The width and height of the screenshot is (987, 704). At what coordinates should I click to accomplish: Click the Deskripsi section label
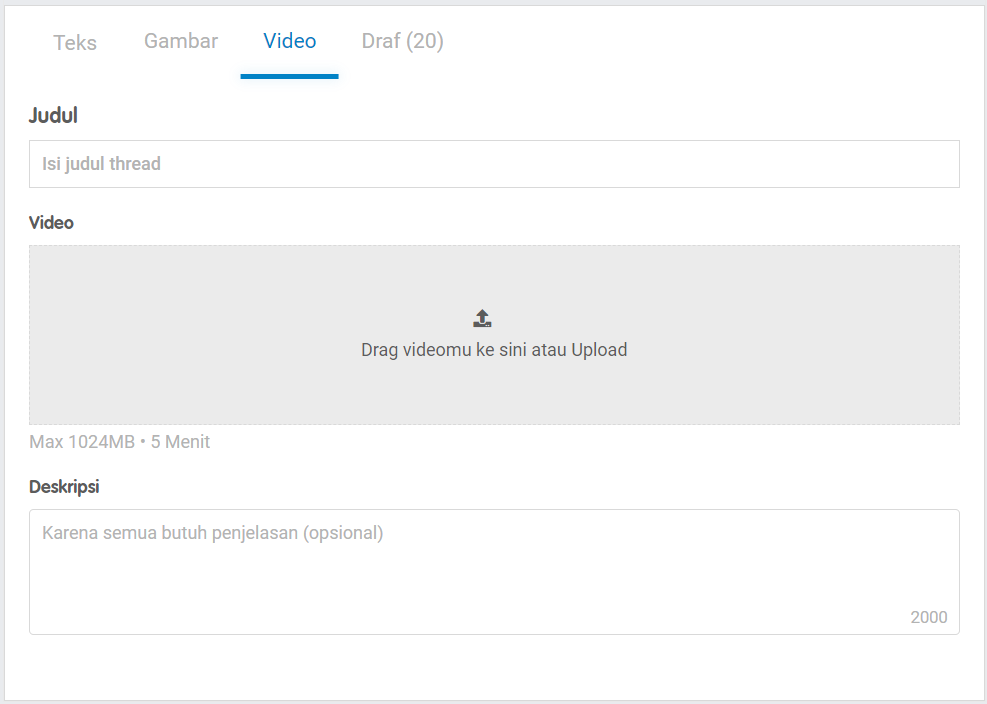(x=64, y=486)
